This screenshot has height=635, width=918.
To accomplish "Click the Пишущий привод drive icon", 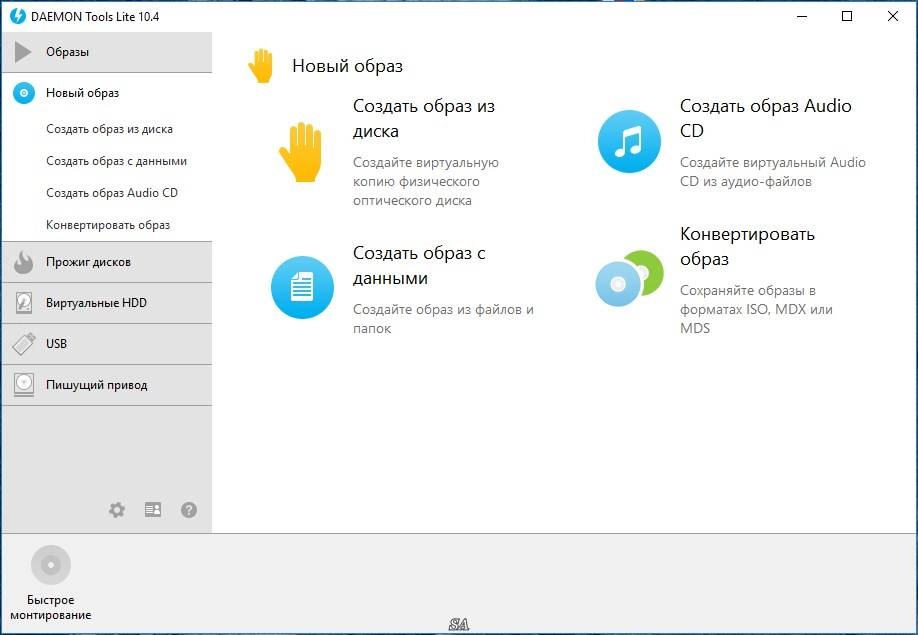I will [23, 385].
